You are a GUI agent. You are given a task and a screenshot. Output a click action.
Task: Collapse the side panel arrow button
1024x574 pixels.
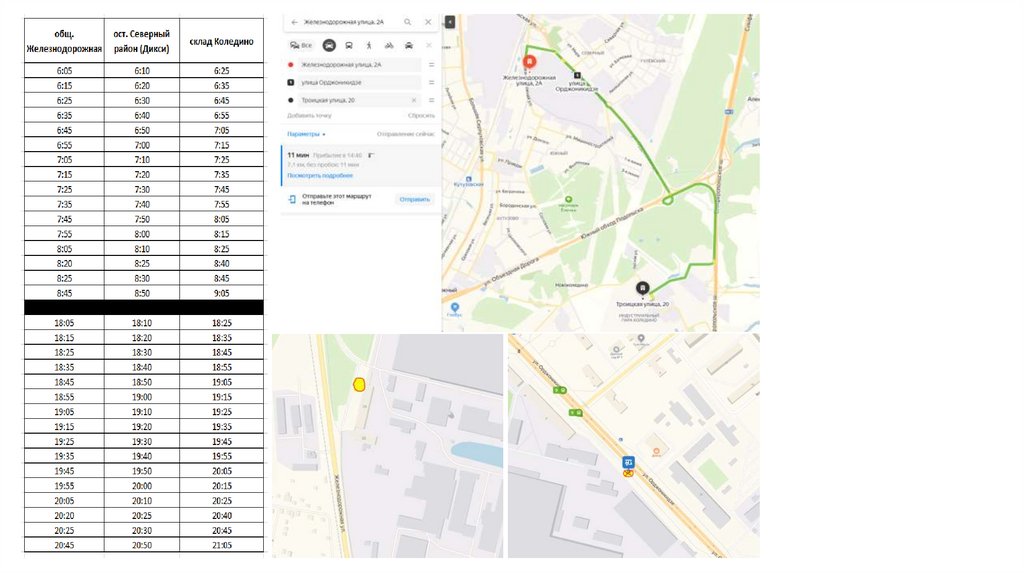pos(450,22)
